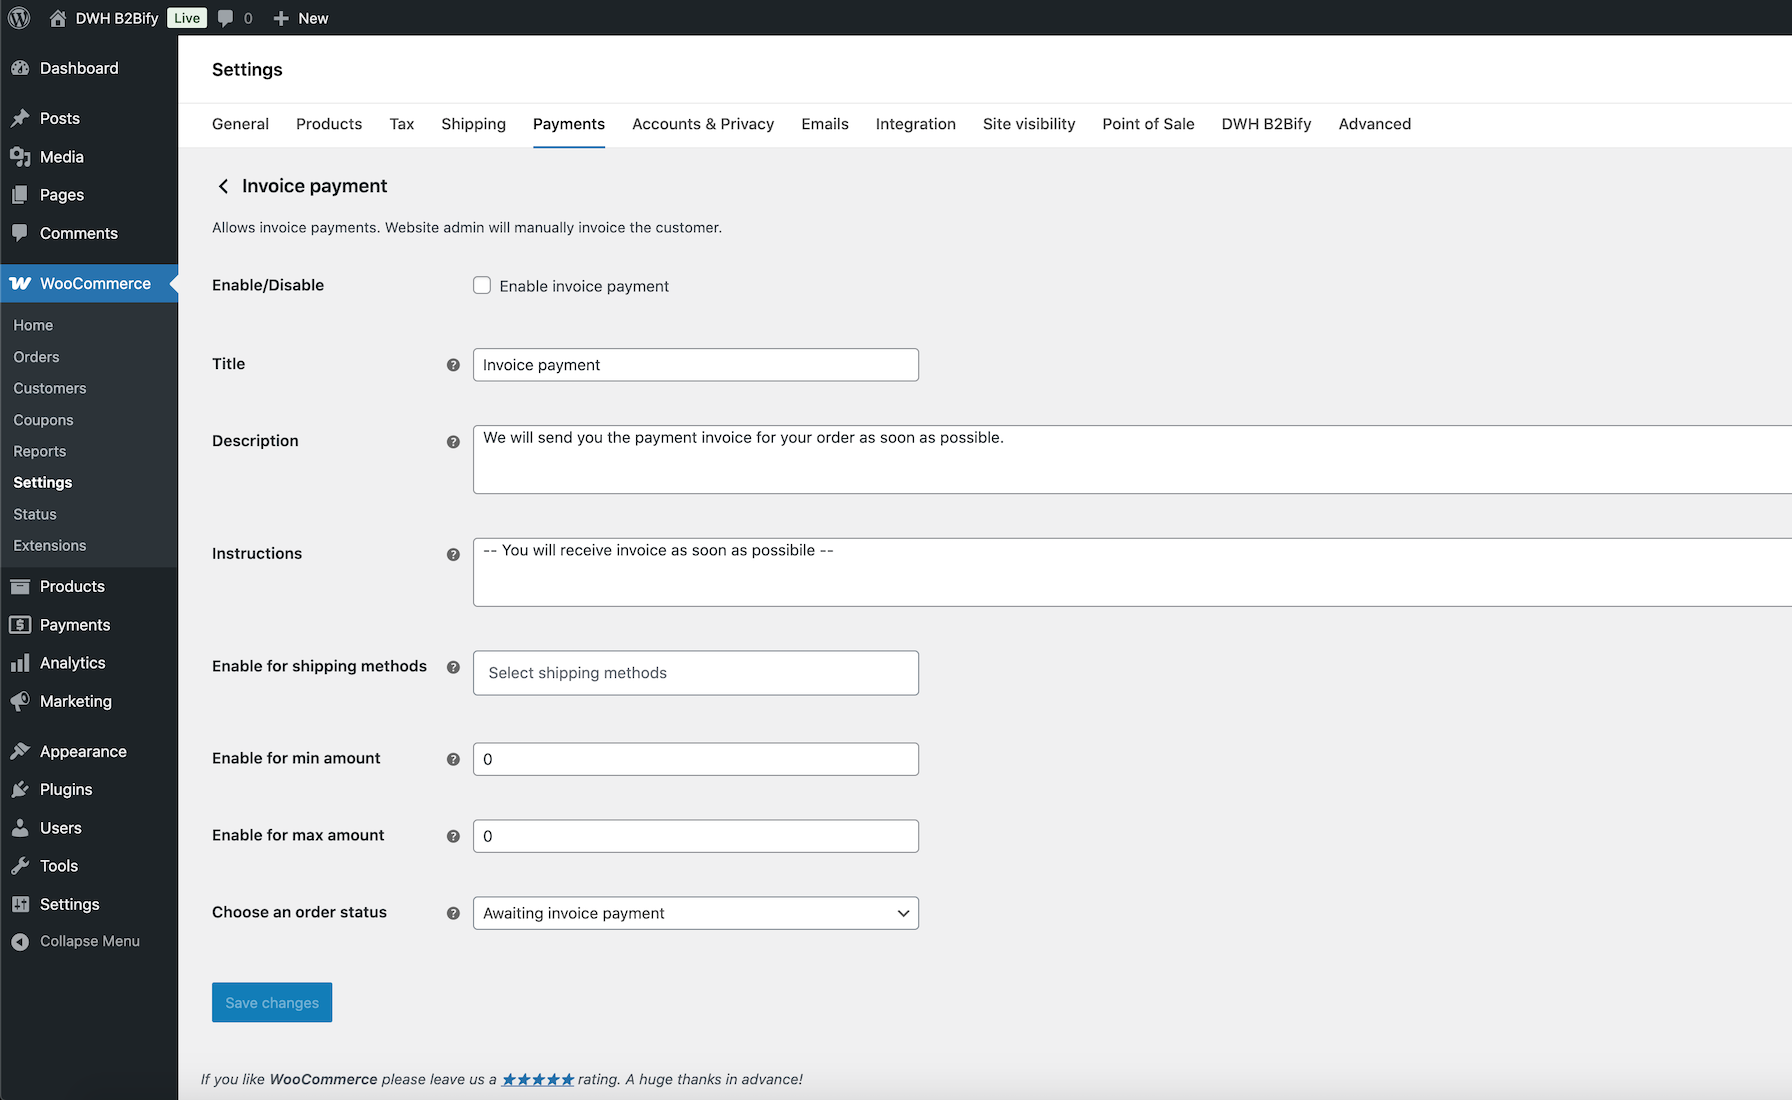Open WooCommerce Home submenu link
Image resolution: width=1792 pixels, height=1100 pixels.
coord(33,325)
